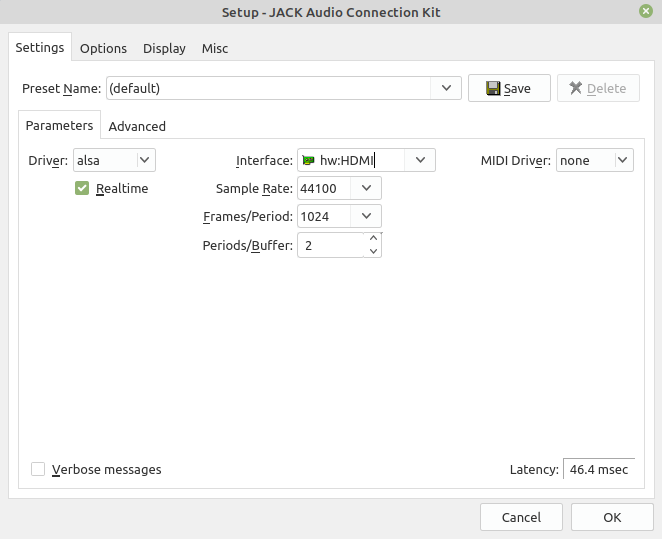Click the sound card icon in Interface field

click(x=308, y=160)
